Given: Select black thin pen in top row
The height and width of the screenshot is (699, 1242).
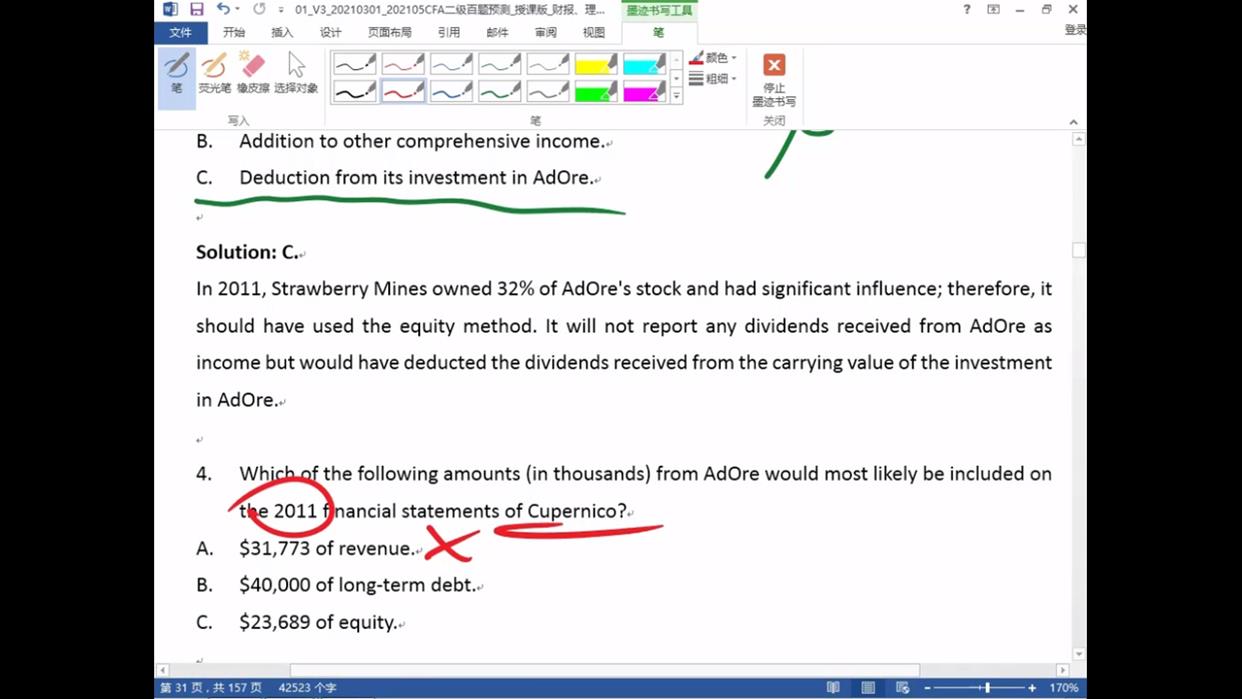Looking at the screenshot, I should pos(355,65).
